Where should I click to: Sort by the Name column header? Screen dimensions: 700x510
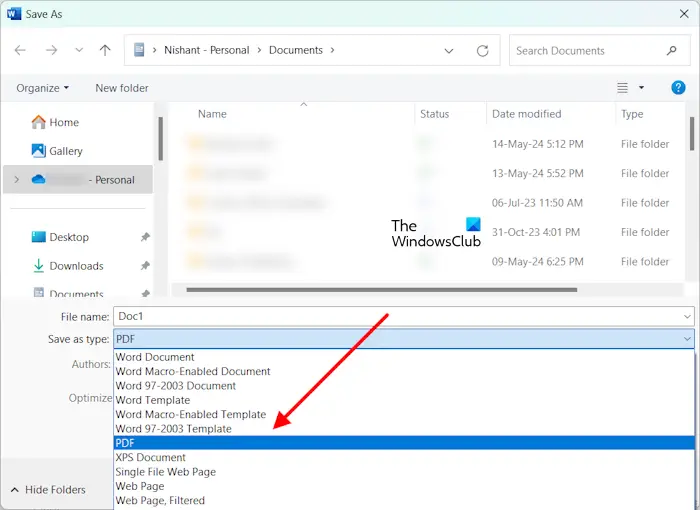click(212, 114)
